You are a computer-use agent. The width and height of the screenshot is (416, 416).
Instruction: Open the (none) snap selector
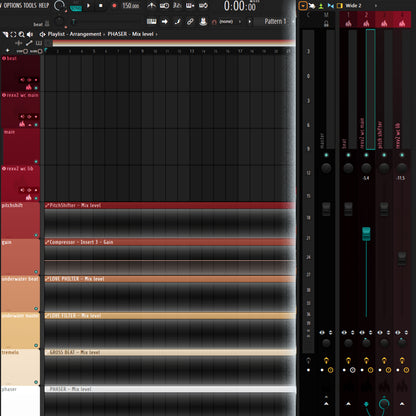click(x=226, y=22)
